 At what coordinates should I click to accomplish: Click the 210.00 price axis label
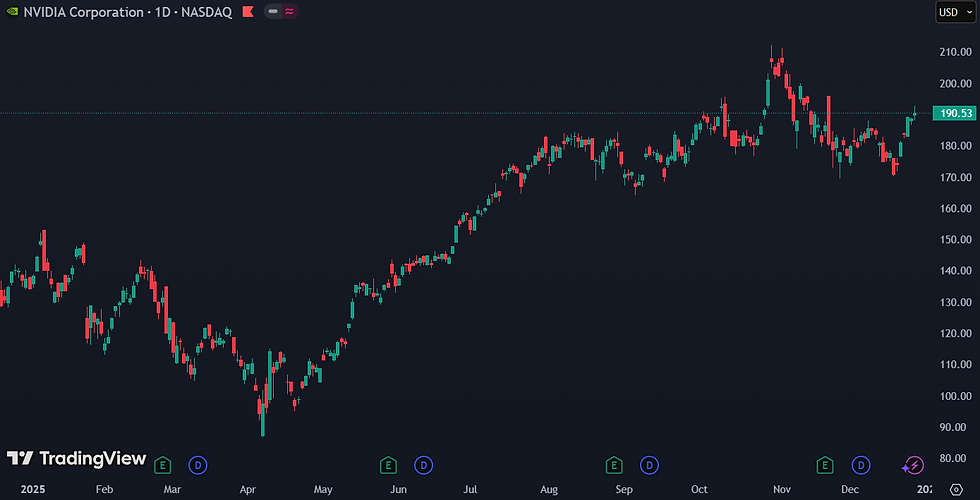tap(956, 52)
